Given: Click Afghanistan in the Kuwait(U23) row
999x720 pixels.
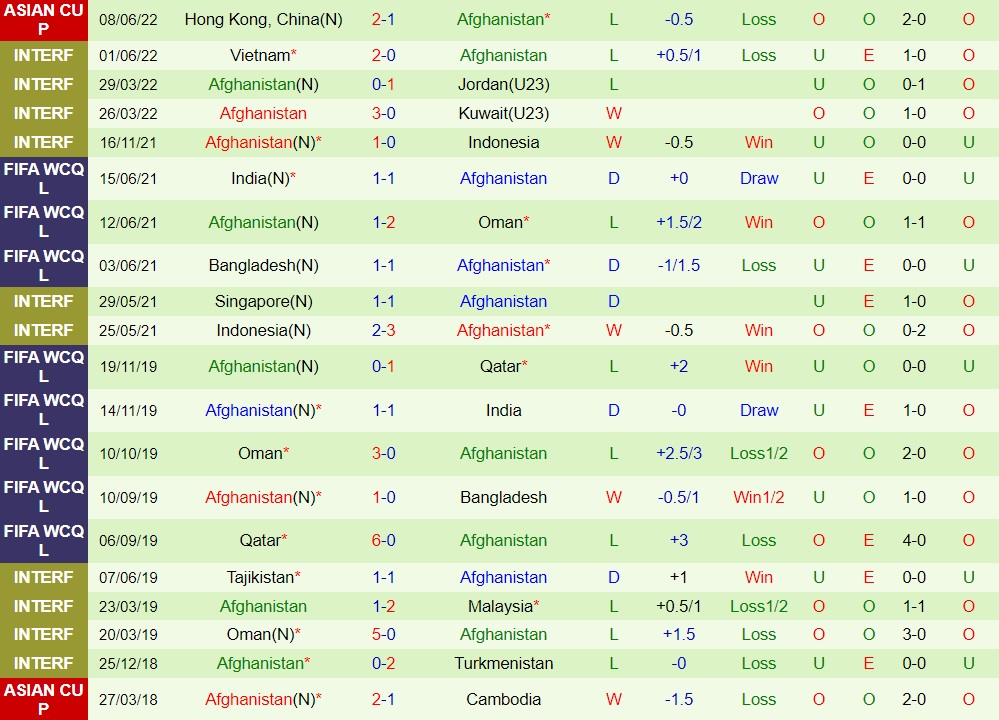Looking at the screenshot, I should click(263, 113).
